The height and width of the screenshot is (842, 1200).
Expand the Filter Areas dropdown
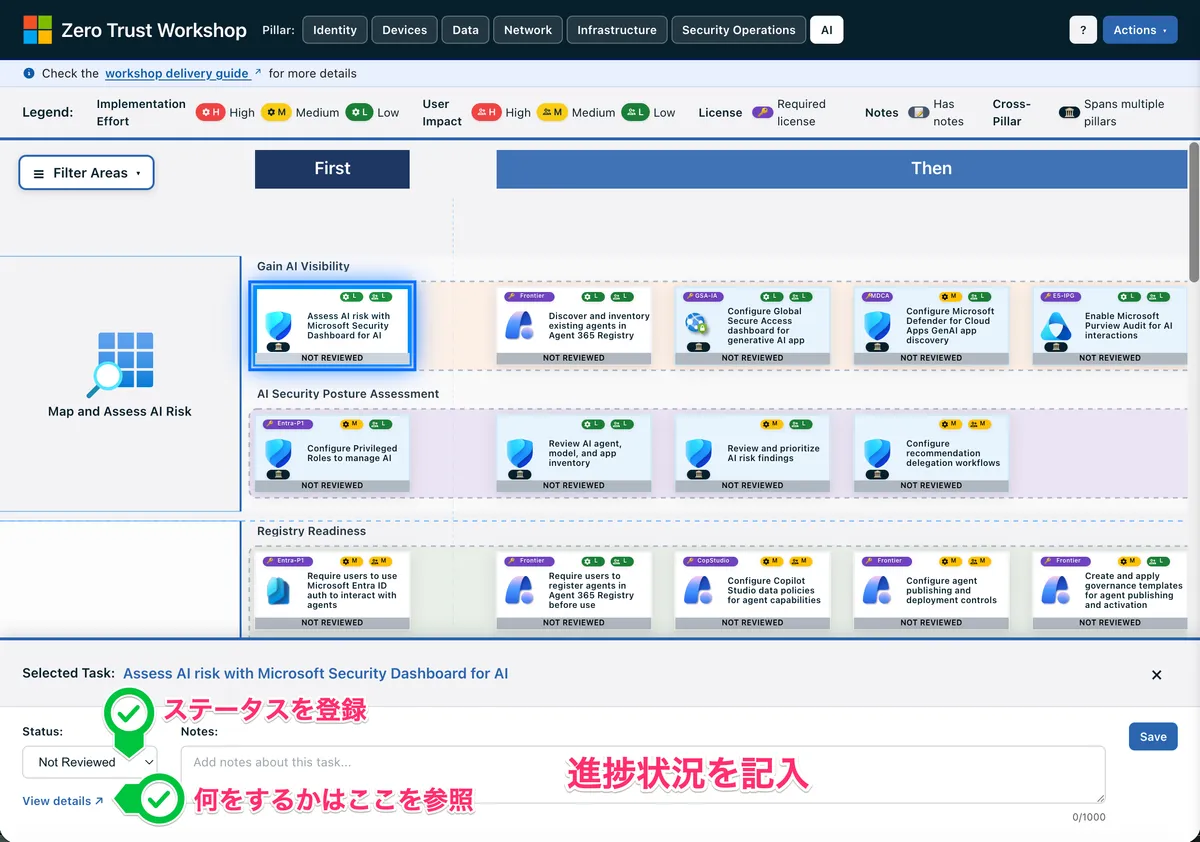[86, 173]
